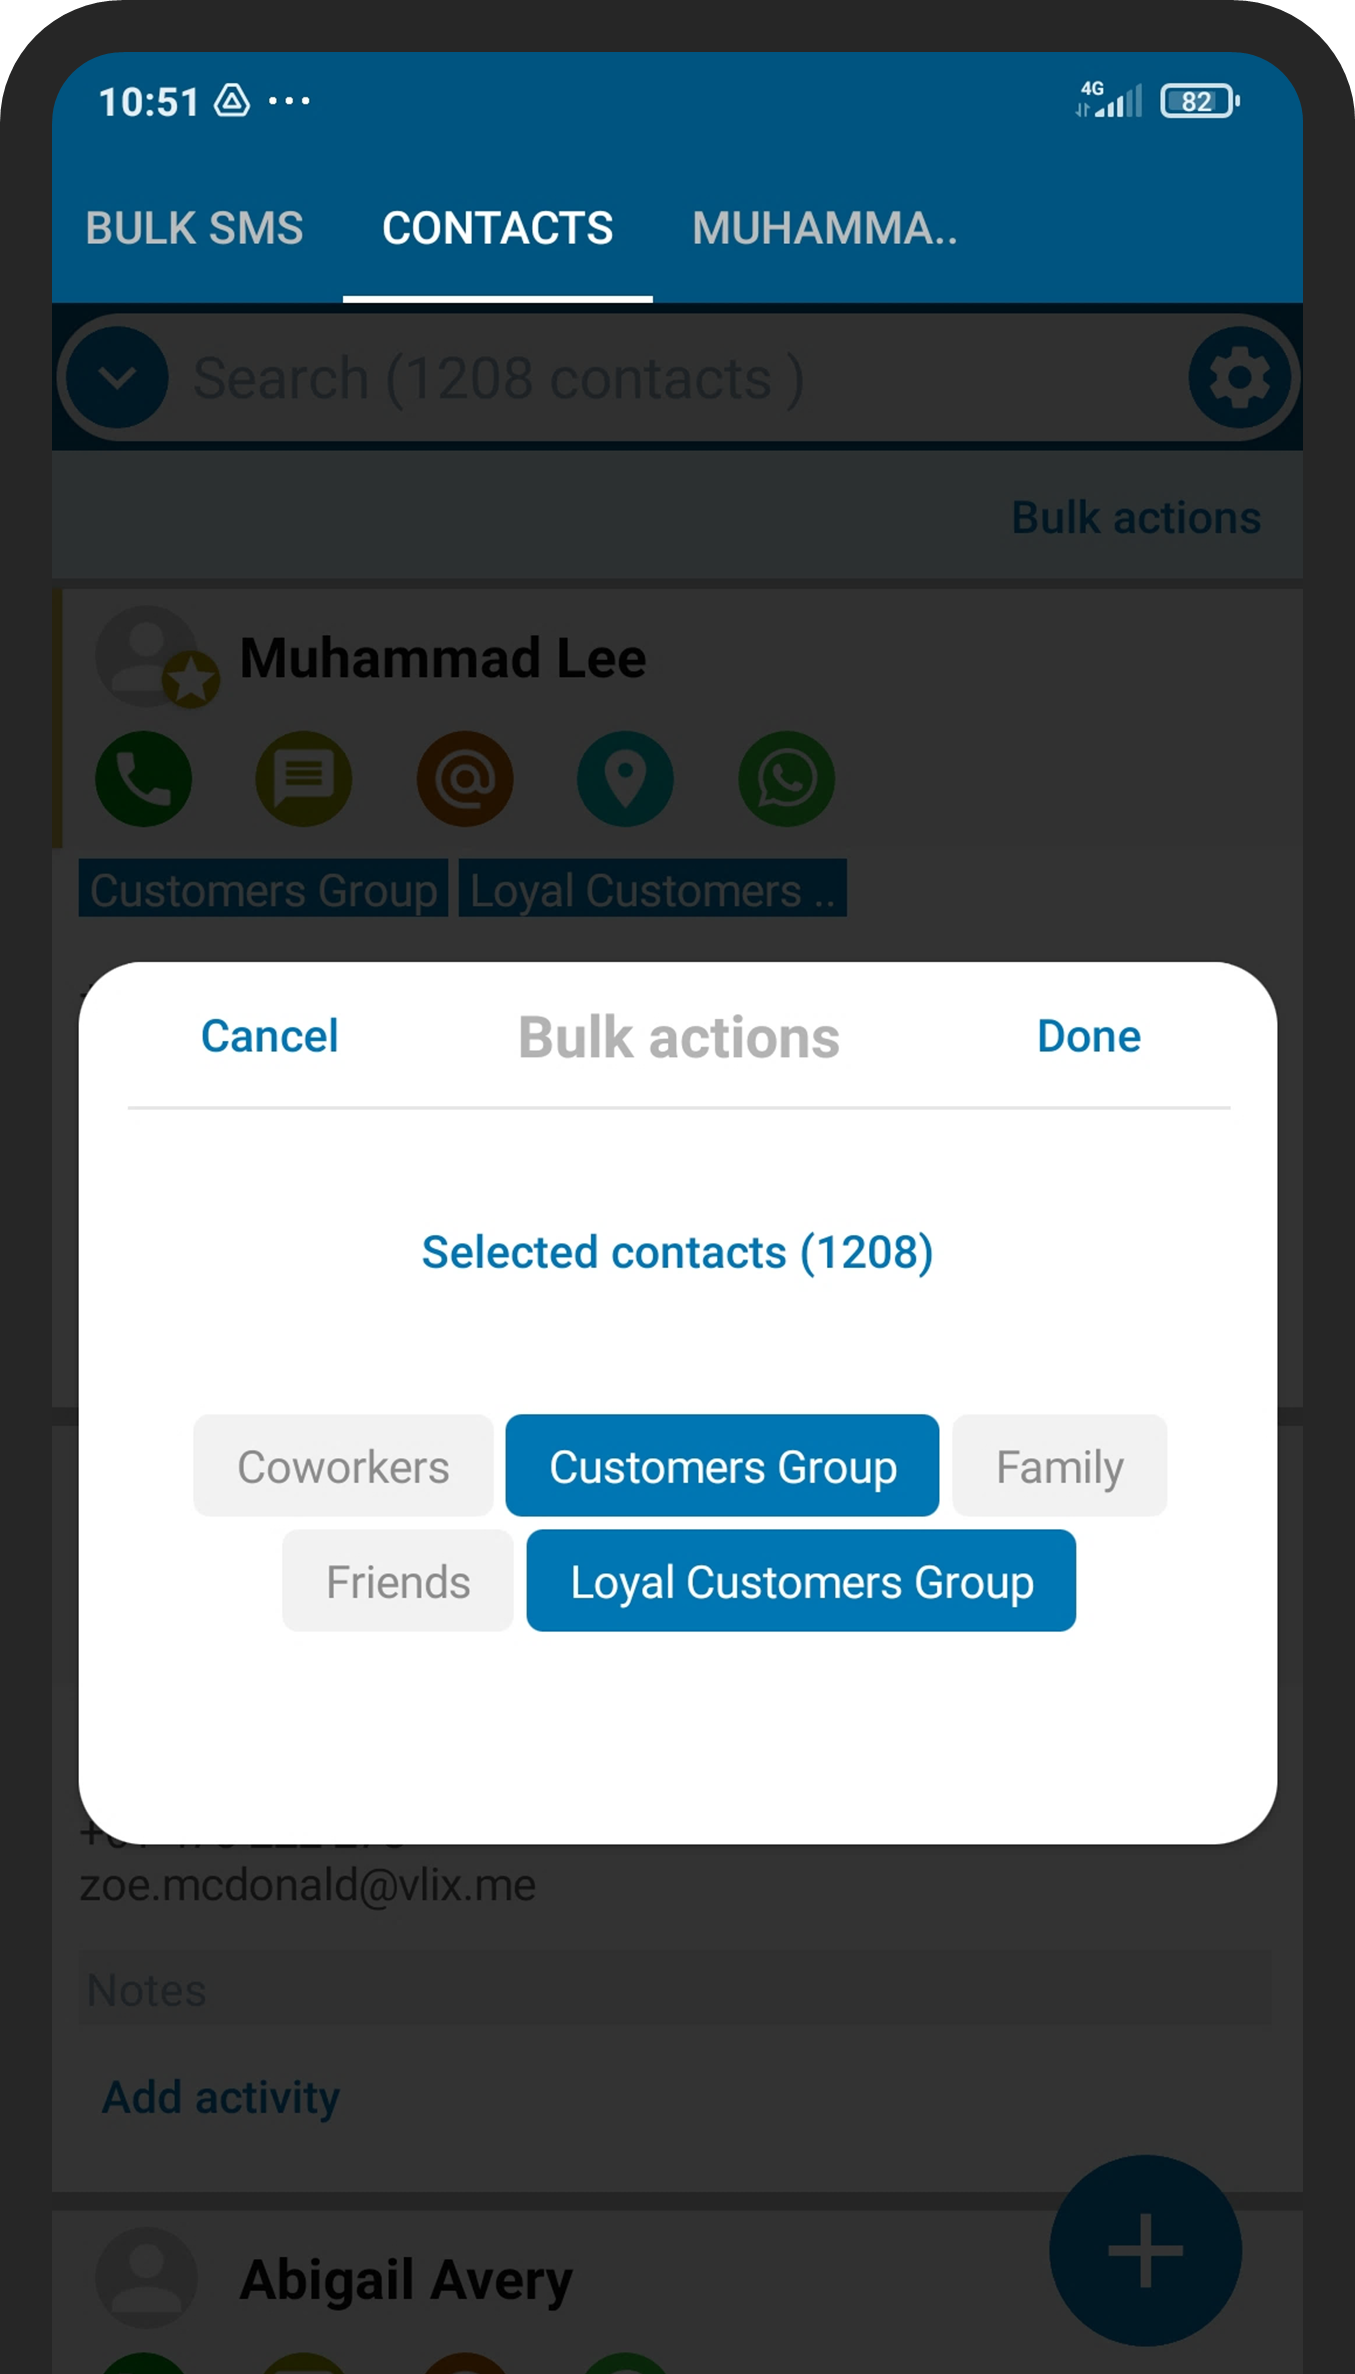
Task: Tap the SMS message icon for Muhammad Lee
Action: (304, 778)
